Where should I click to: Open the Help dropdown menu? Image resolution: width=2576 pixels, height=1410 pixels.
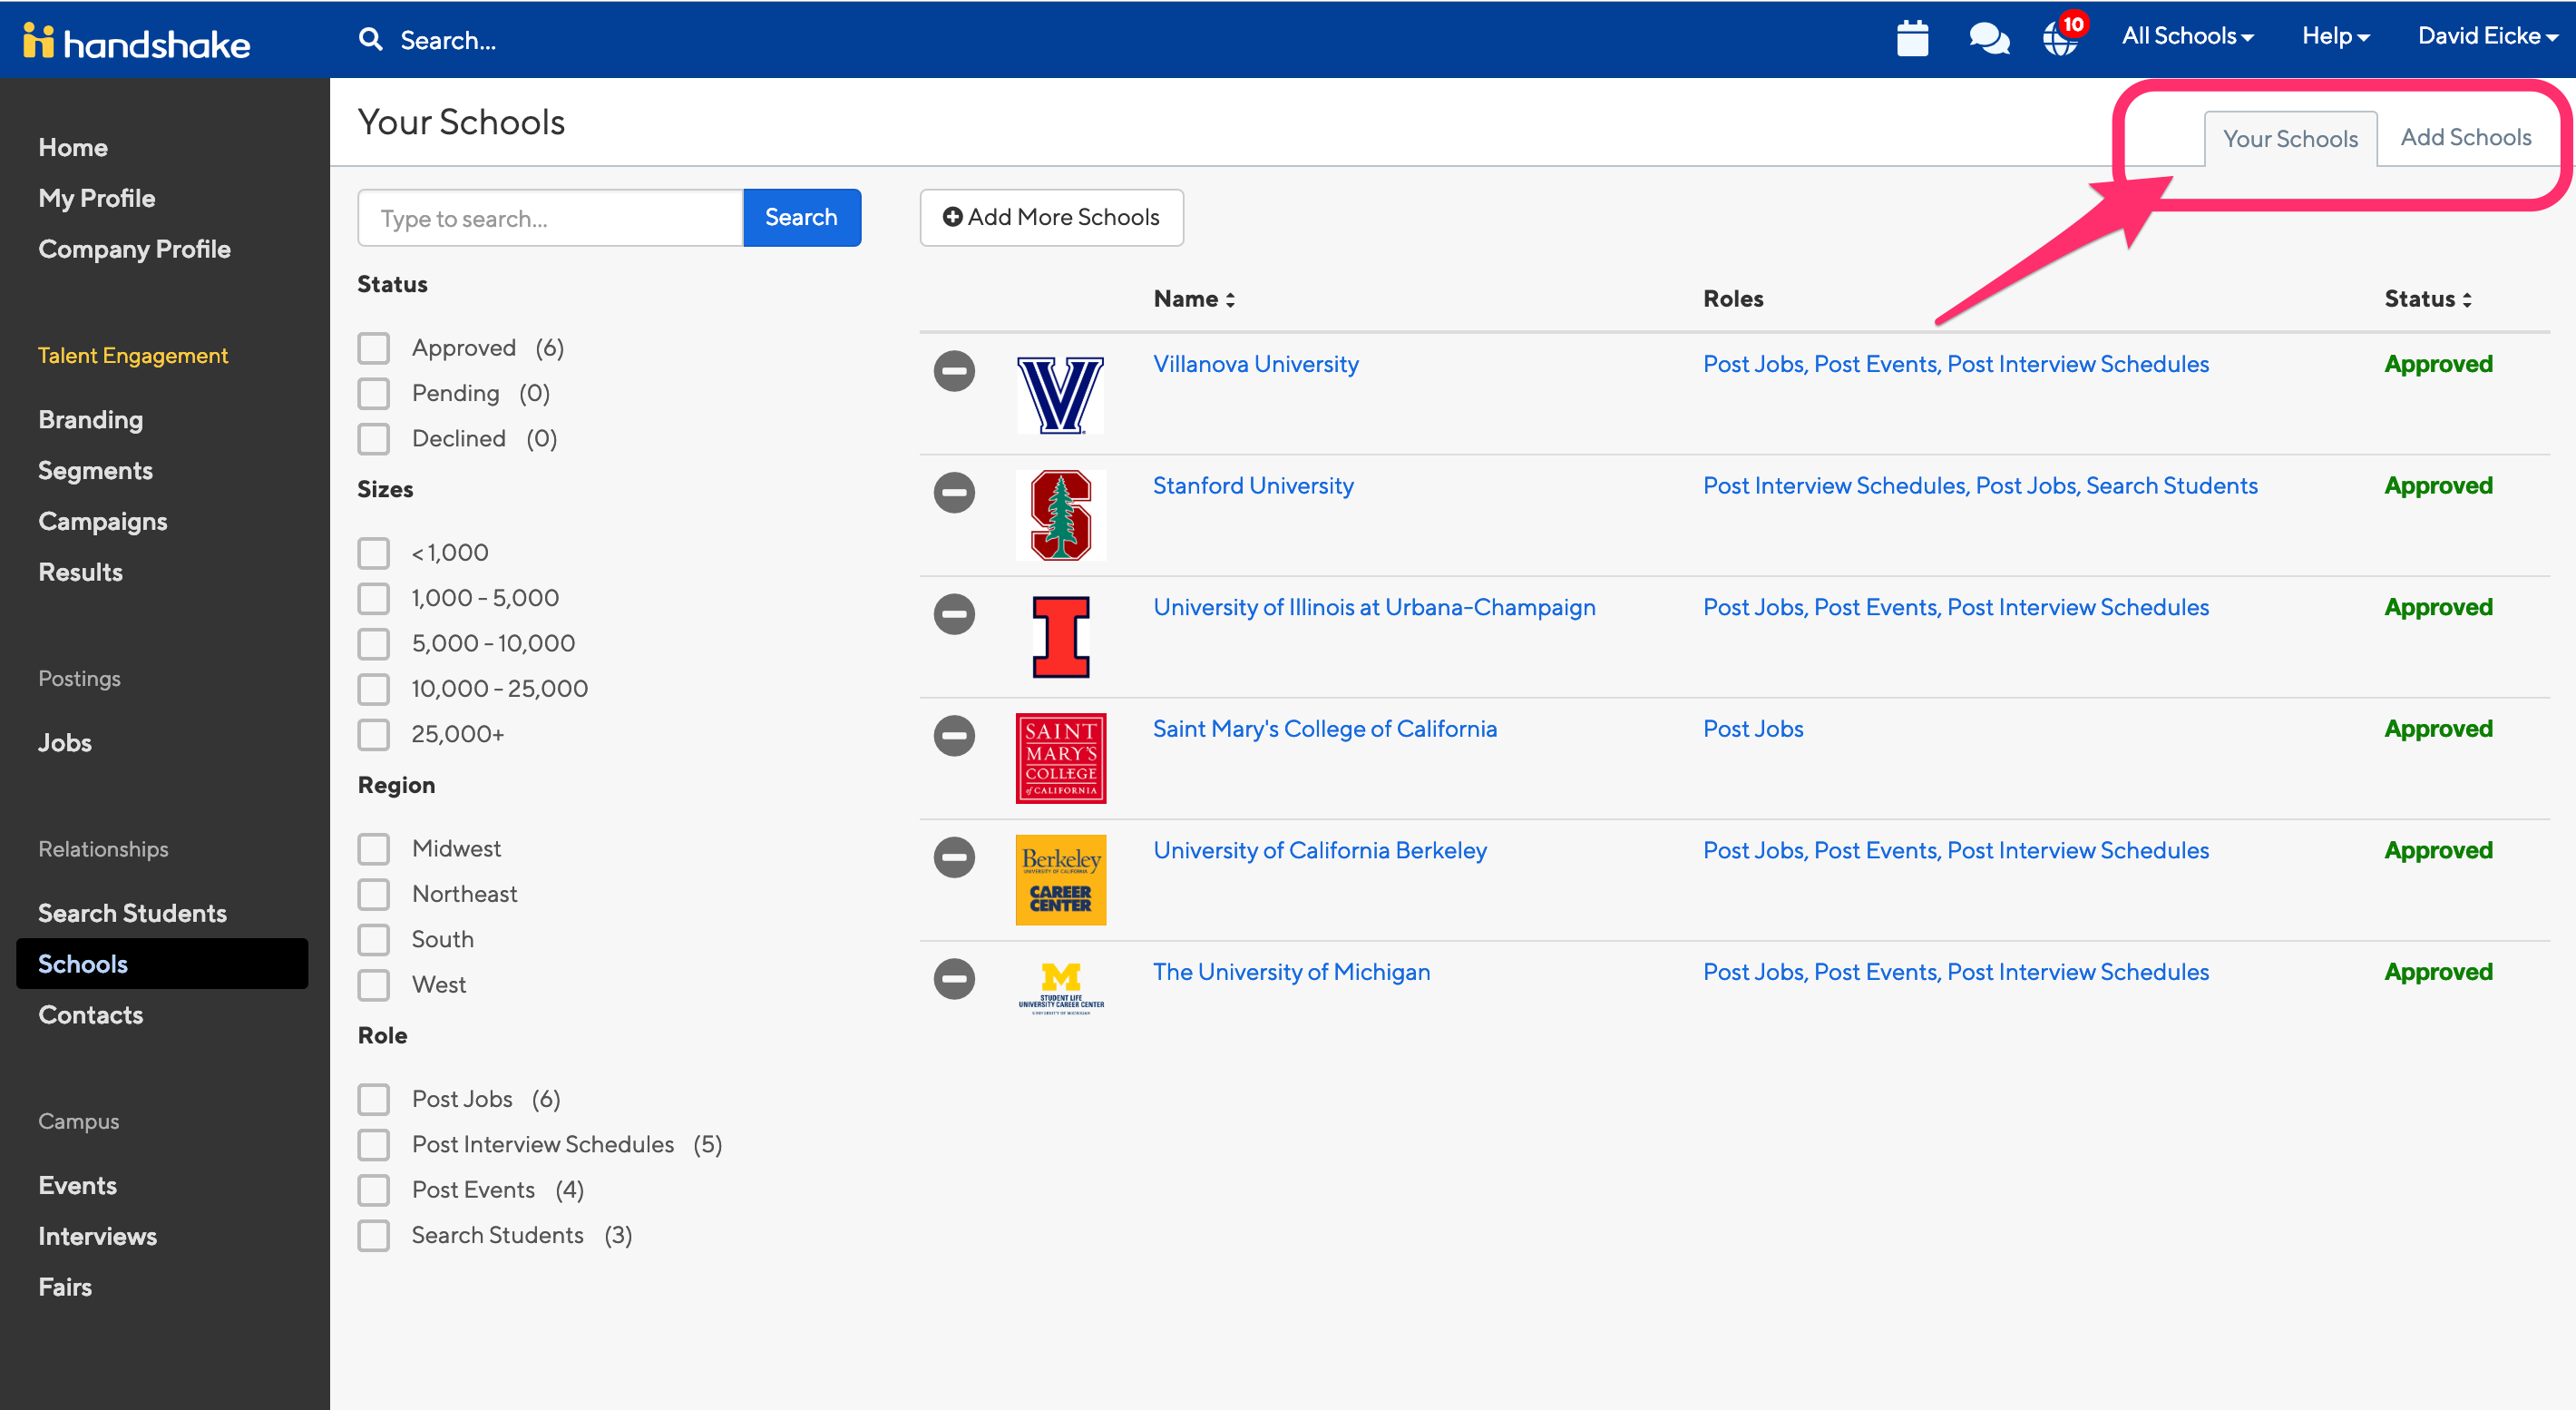(2335, 36)
